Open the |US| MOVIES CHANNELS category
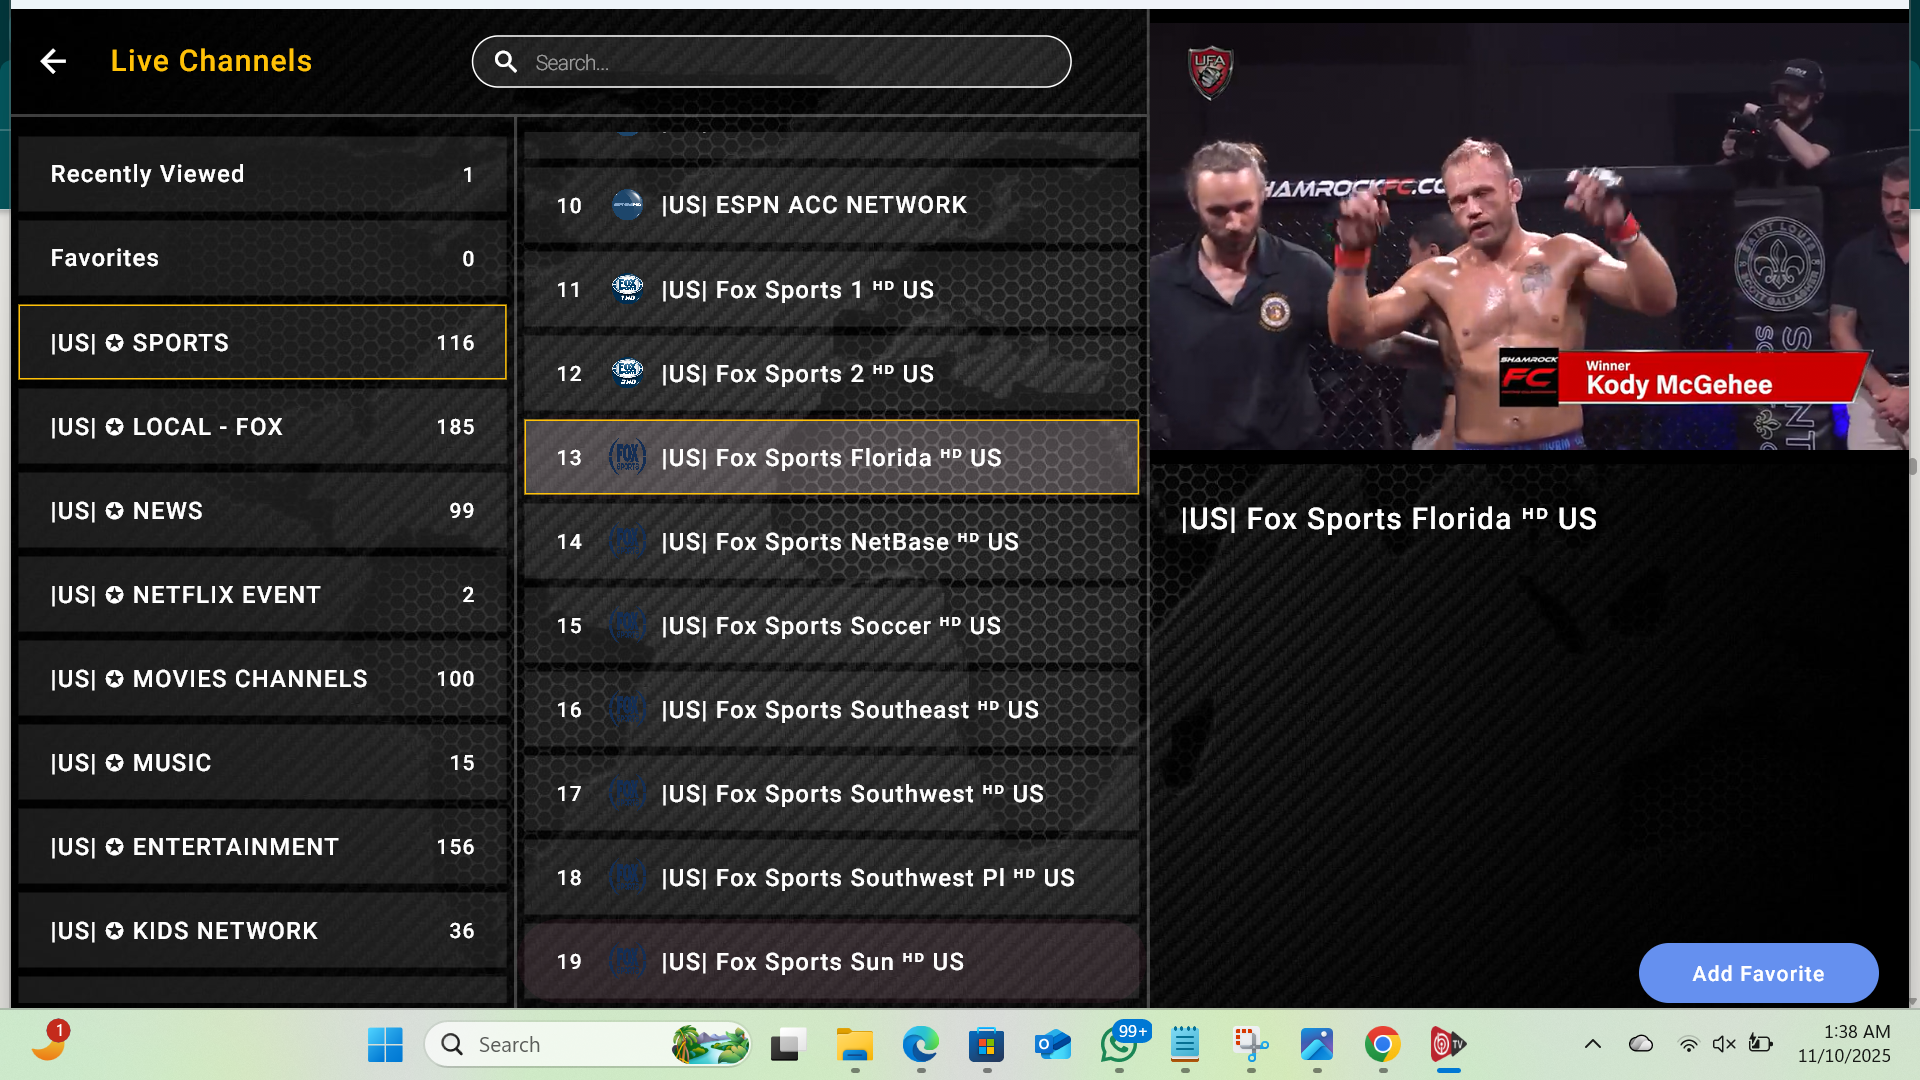1920x1080 pixels. click(x=262, y=678)
